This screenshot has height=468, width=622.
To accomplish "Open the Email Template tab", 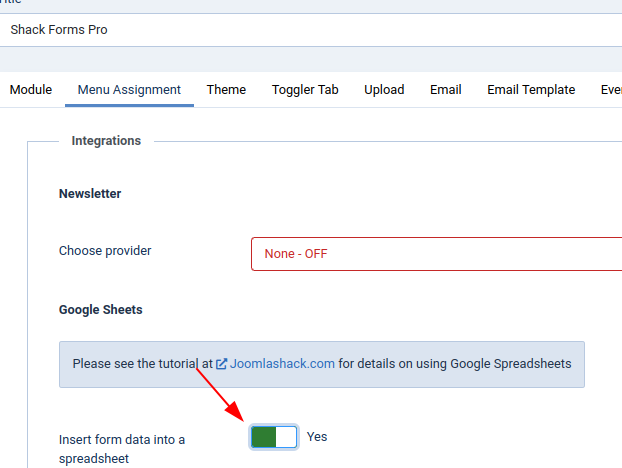I will [x=531, y=90].
